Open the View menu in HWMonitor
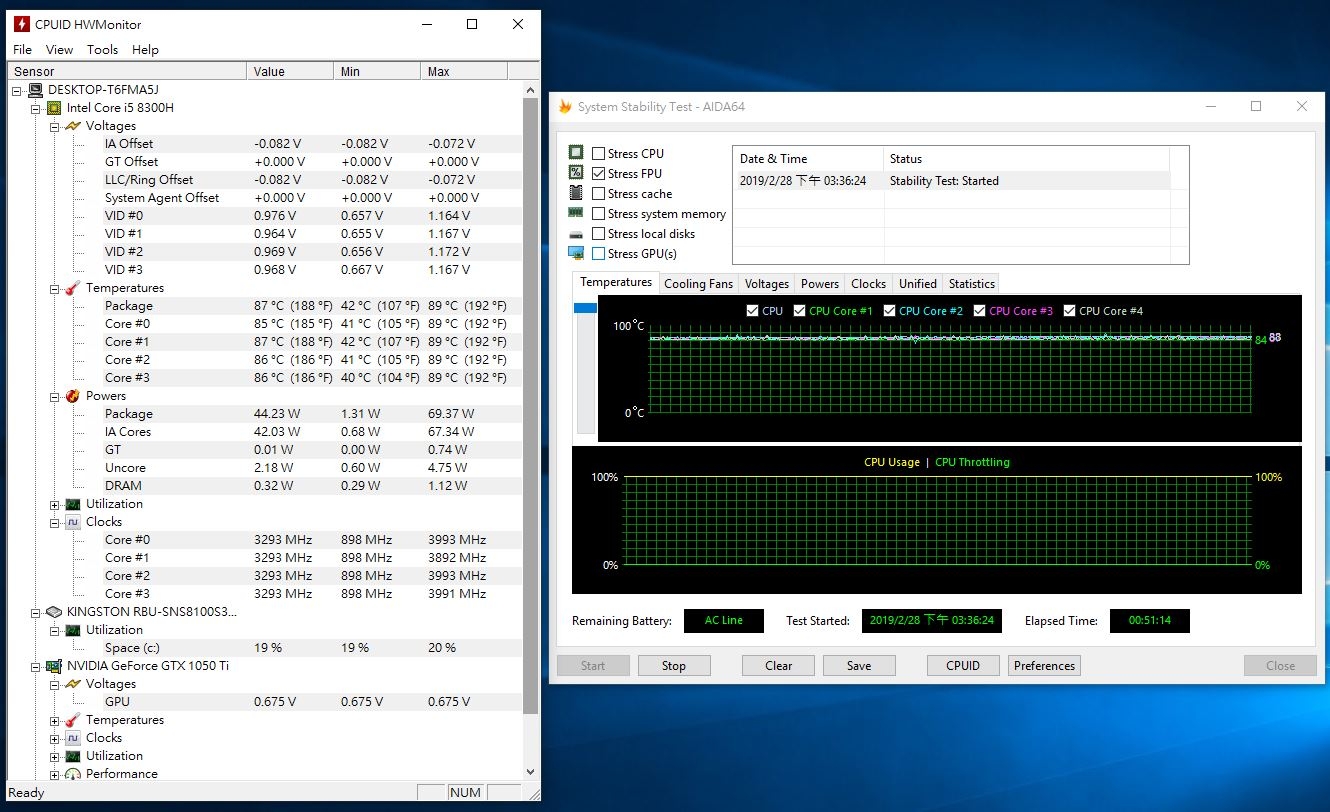Image resolution: width=1330 pixels, height=812 pixels. (59, 49)
